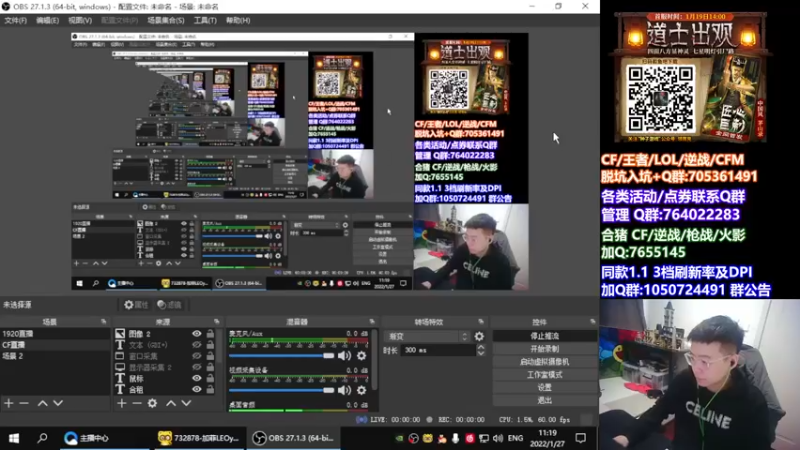Toggle lock on 图像 2 source
The image size is (800, 450).
(210, 334)
